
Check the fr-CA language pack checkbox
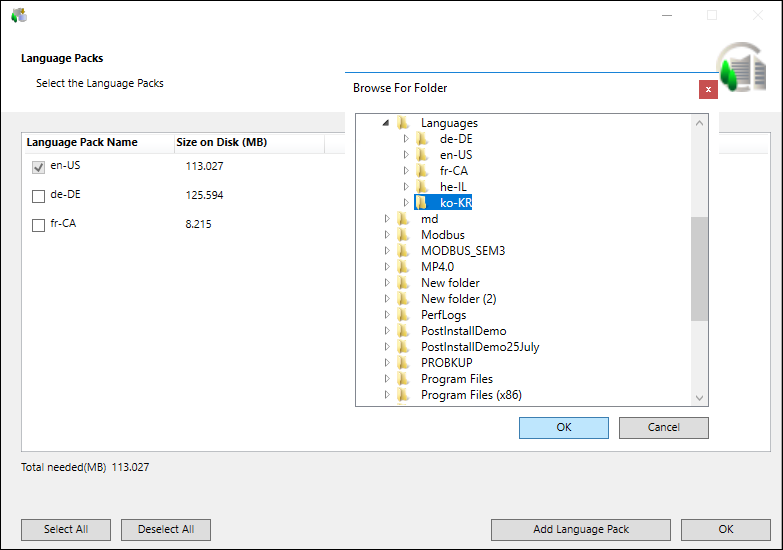[x=39, y=225]
